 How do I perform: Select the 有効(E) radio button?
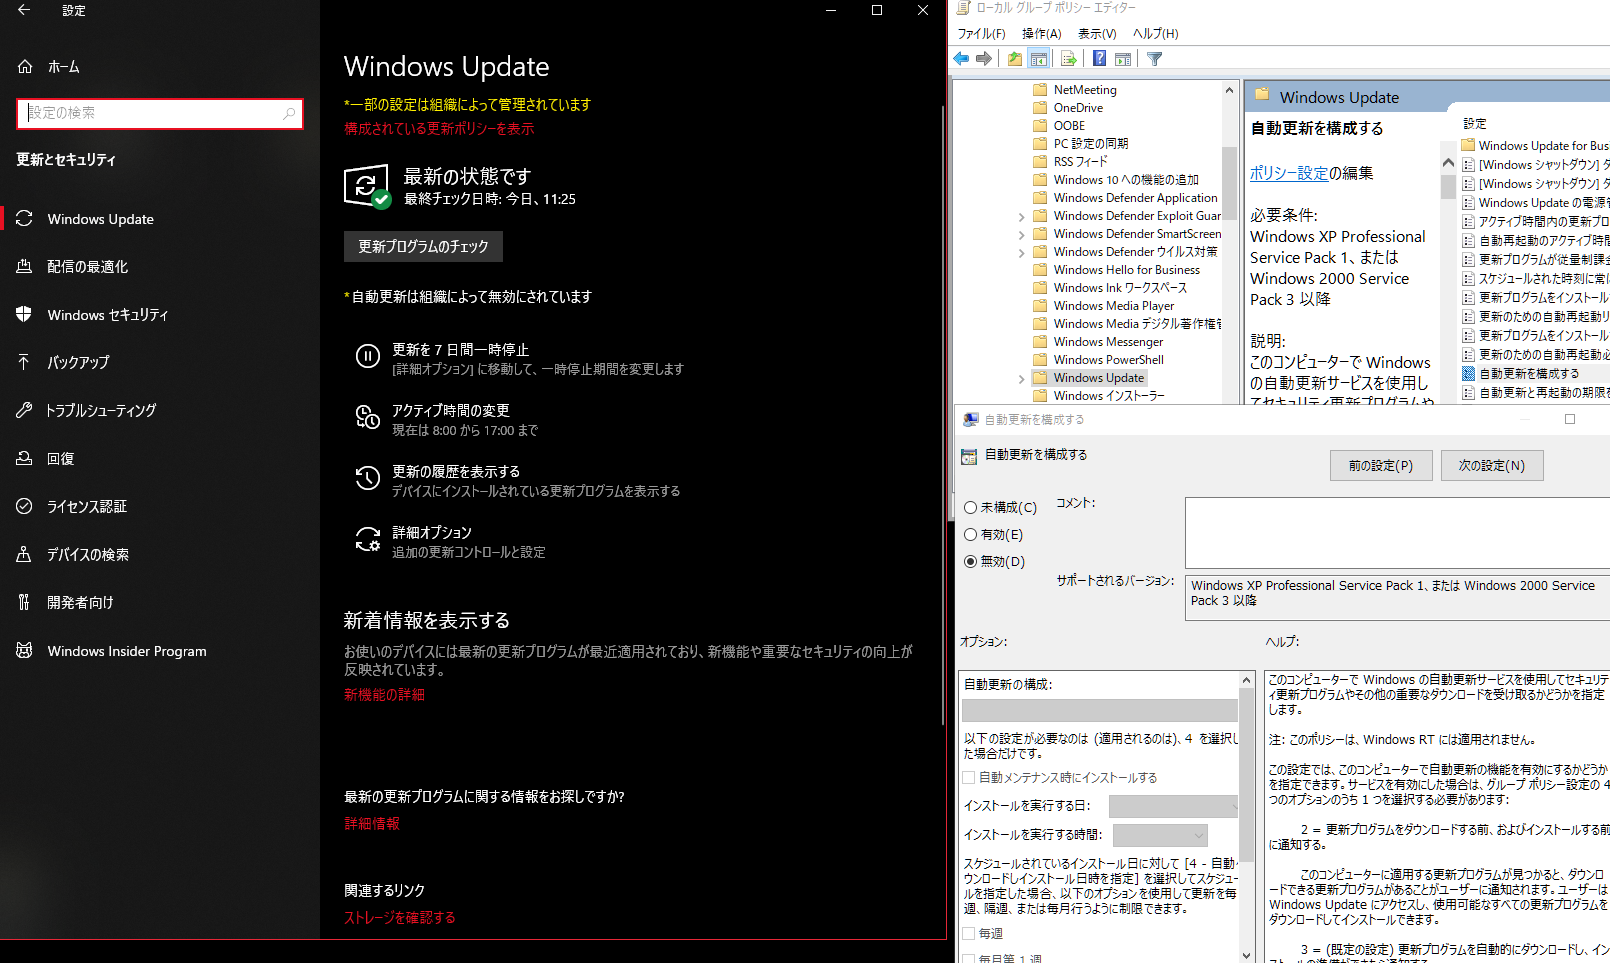(970, 535)
